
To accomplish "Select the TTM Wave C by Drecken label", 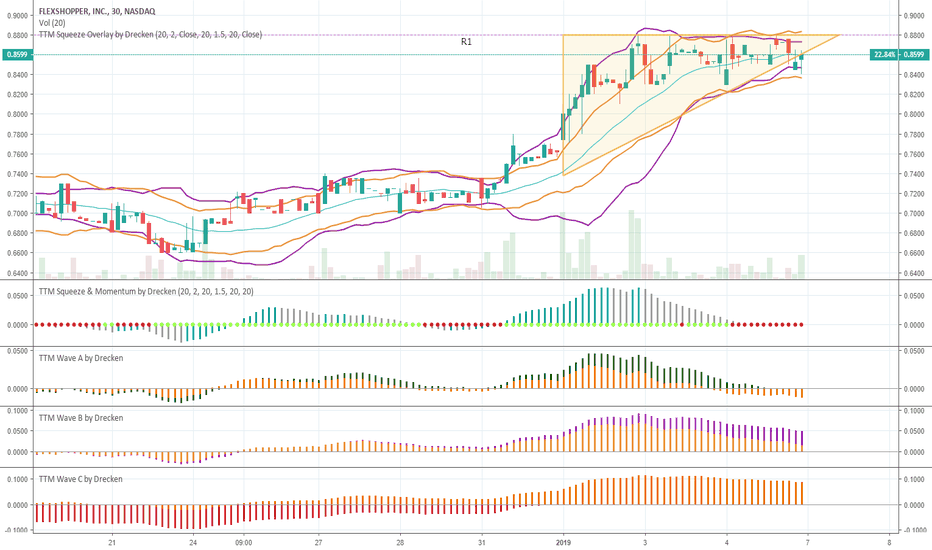I will (81, 479).
